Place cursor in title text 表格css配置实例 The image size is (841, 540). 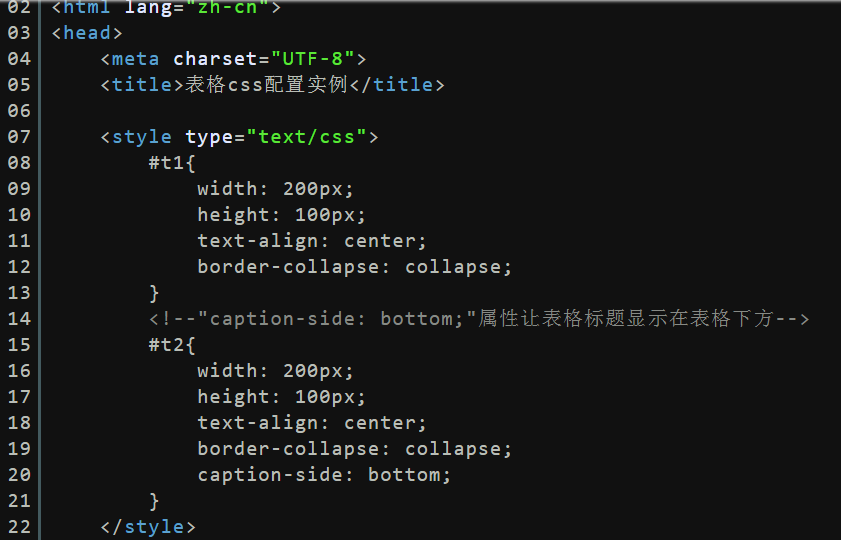(x=267, y=85)
